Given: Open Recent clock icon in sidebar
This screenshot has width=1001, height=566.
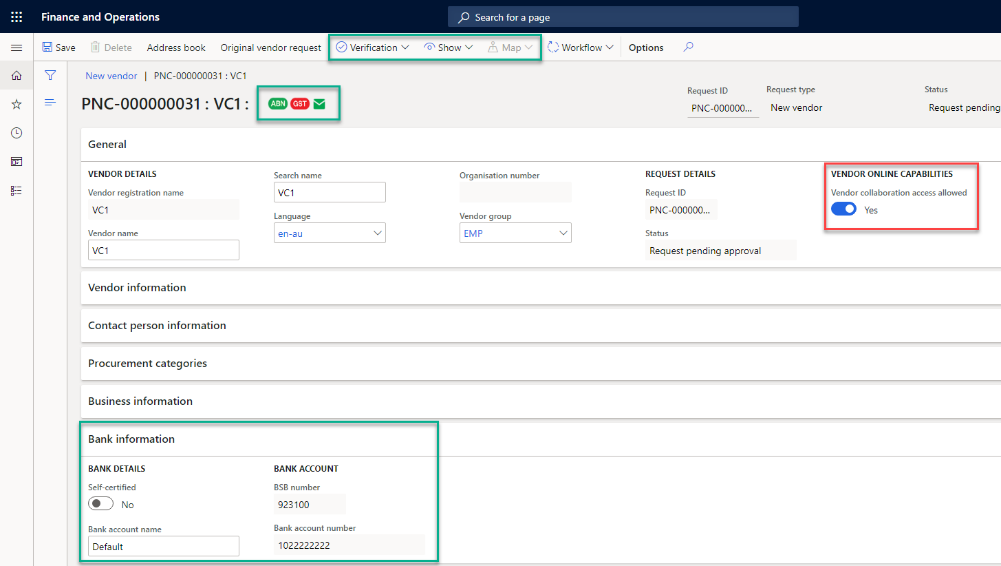Looking at the screenshot, I should click(x=17, y=133).
